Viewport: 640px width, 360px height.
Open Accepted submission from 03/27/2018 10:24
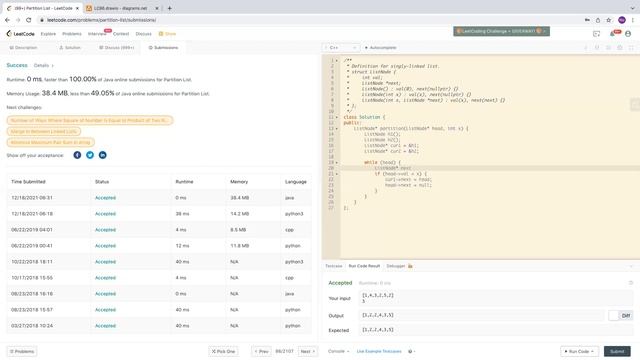(105, 326)
